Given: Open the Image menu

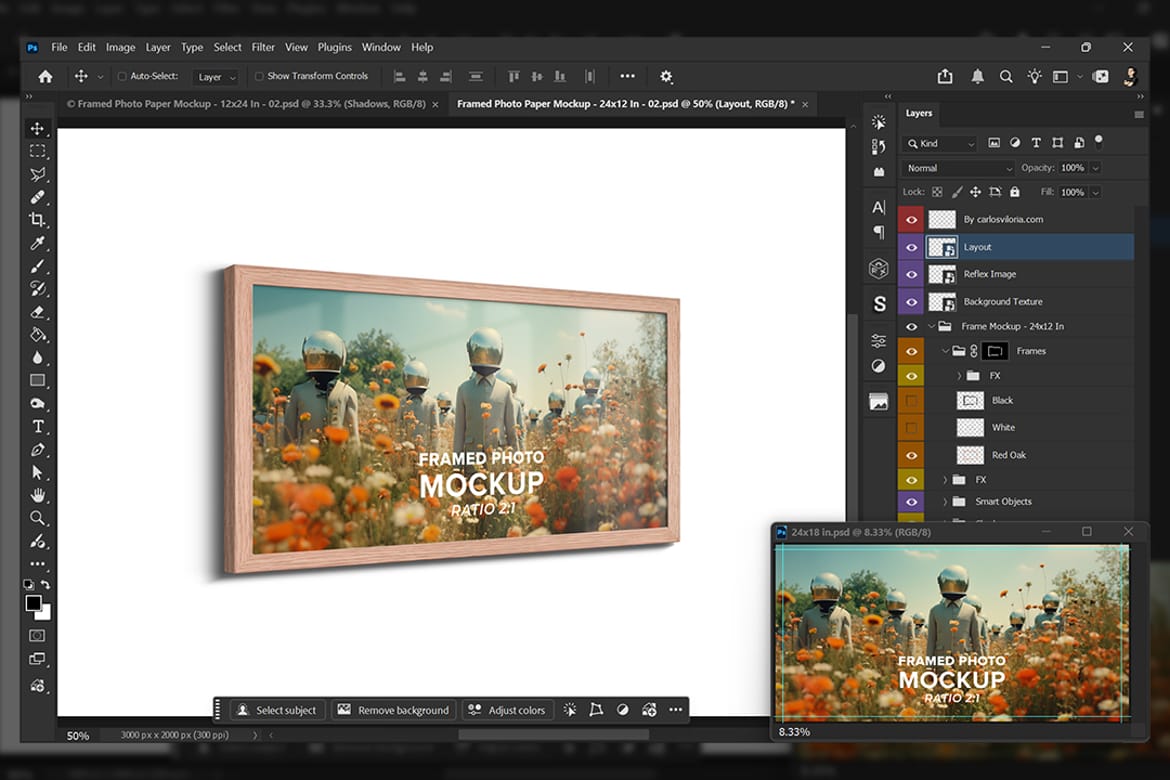Looking at the screenshot, I should tap(120, 47).
